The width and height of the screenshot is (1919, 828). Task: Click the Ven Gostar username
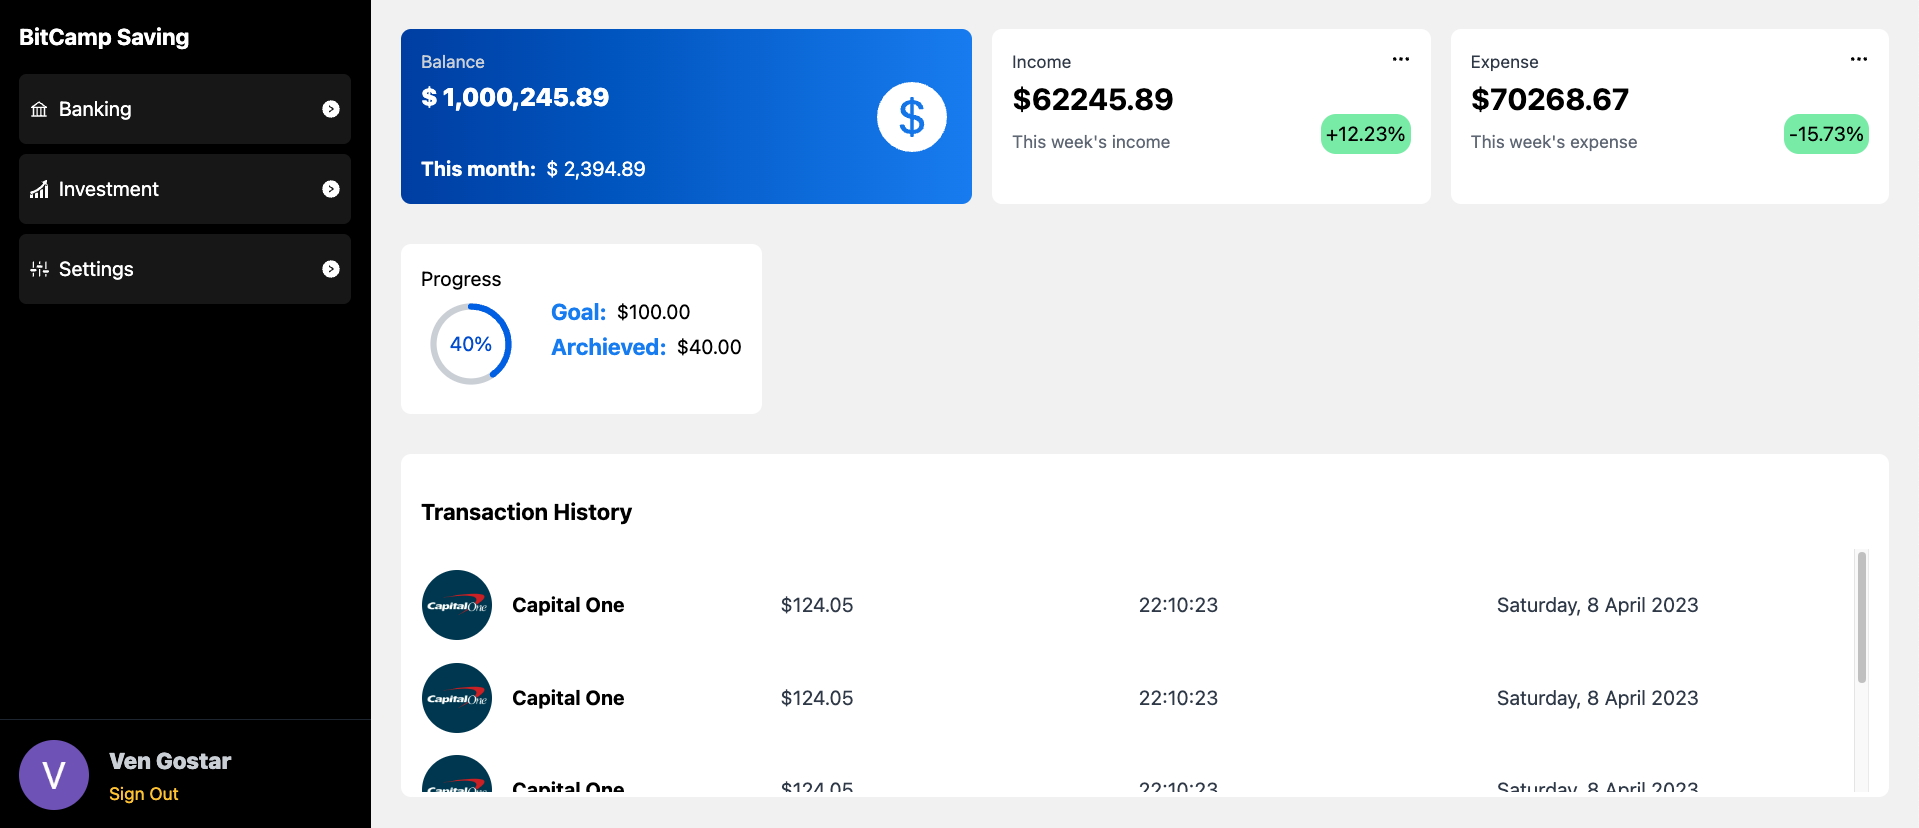[170, 761]
